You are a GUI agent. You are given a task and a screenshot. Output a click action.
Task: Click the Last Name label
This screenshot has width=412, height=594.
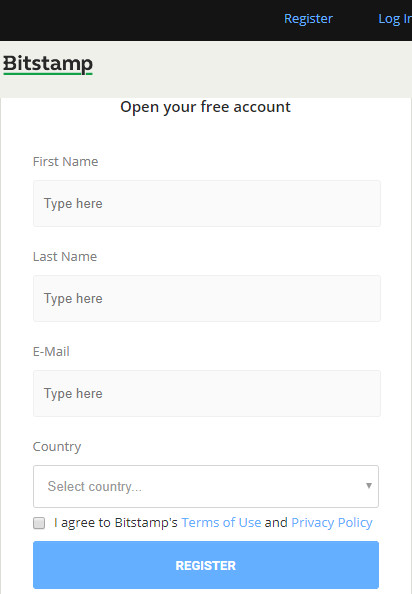(65, 256)
